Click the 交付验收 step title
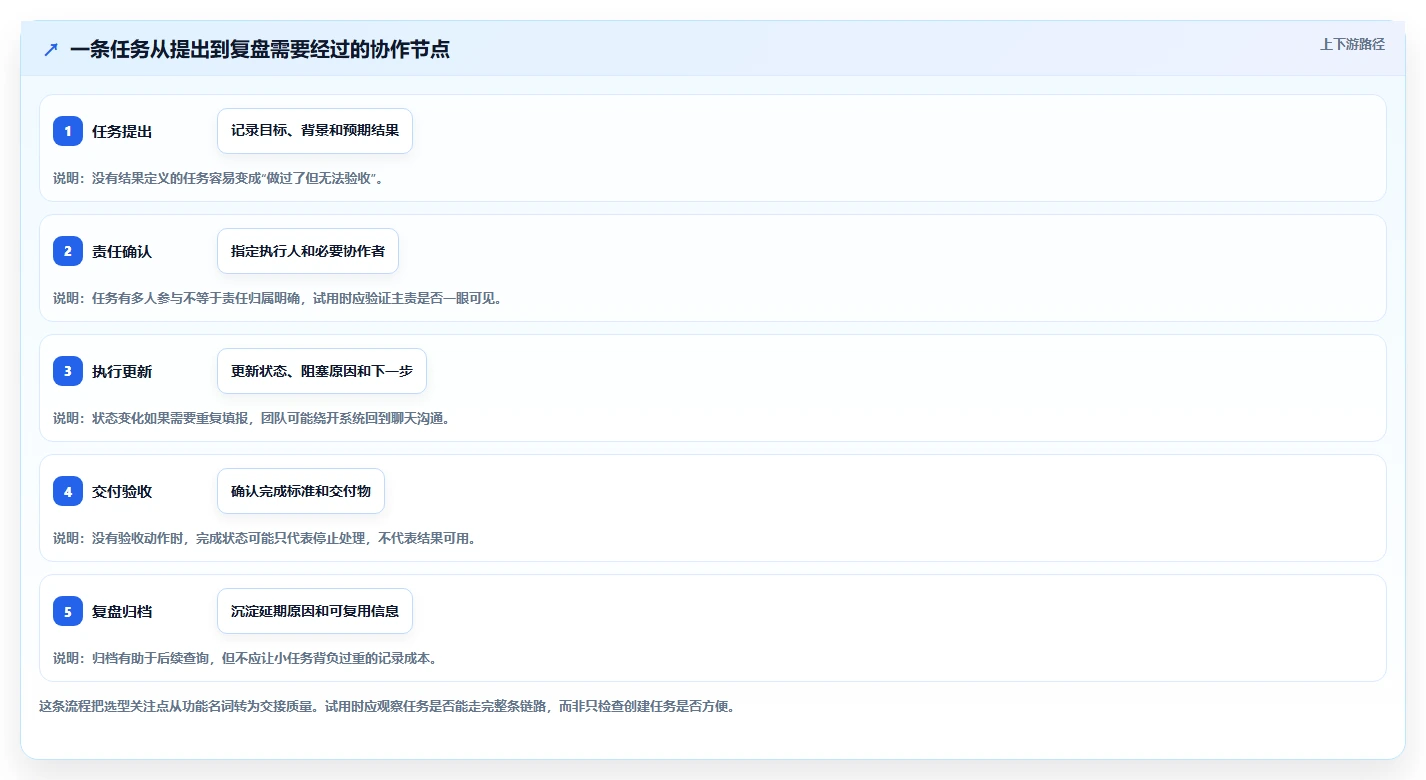Image resolution: width=1426 pixels, height=780 pixels. (x=122, y=491)
